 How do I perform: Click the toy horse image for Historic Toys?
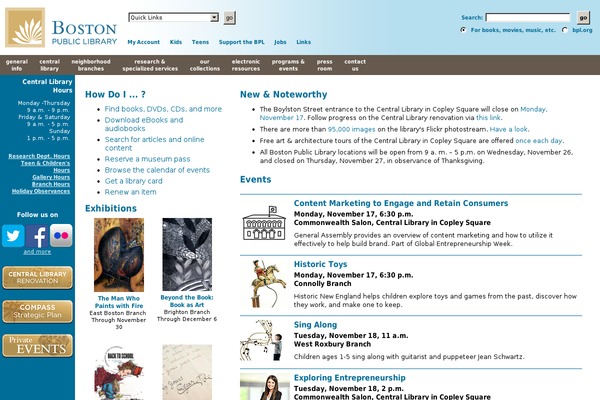point(268,284)
